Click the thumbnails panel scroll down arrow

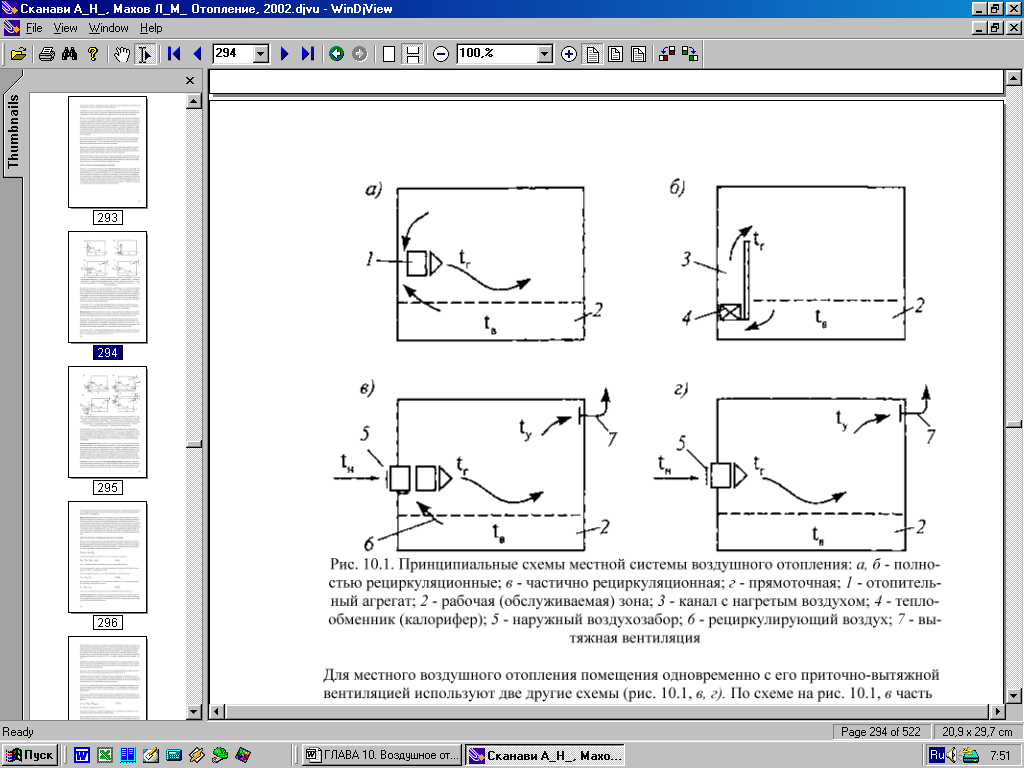click(x=194, y=712)
